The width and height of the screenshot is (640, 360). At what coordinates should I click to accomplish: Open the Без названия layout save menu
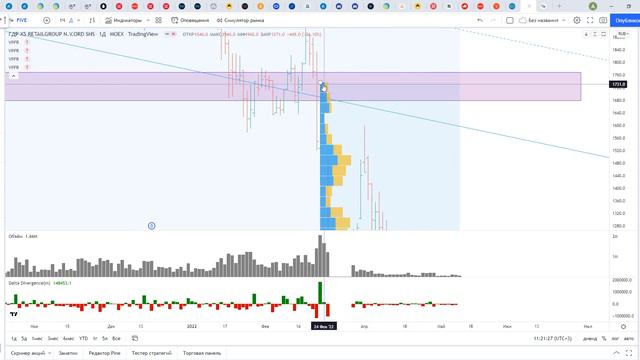click(x=542, y=20)
